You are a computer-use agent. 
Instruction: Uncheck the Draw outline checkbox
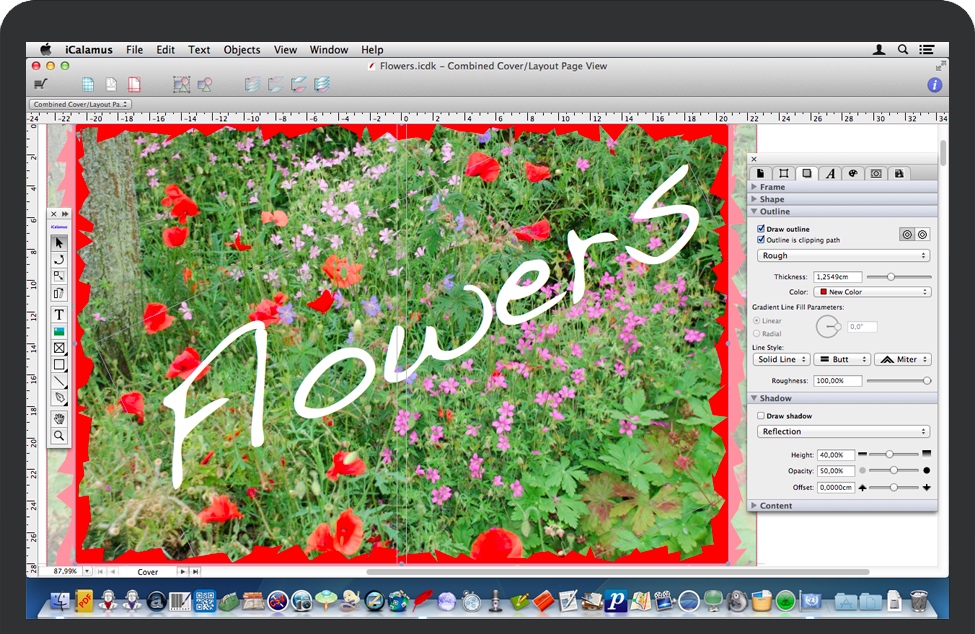[x=762, y=229]
